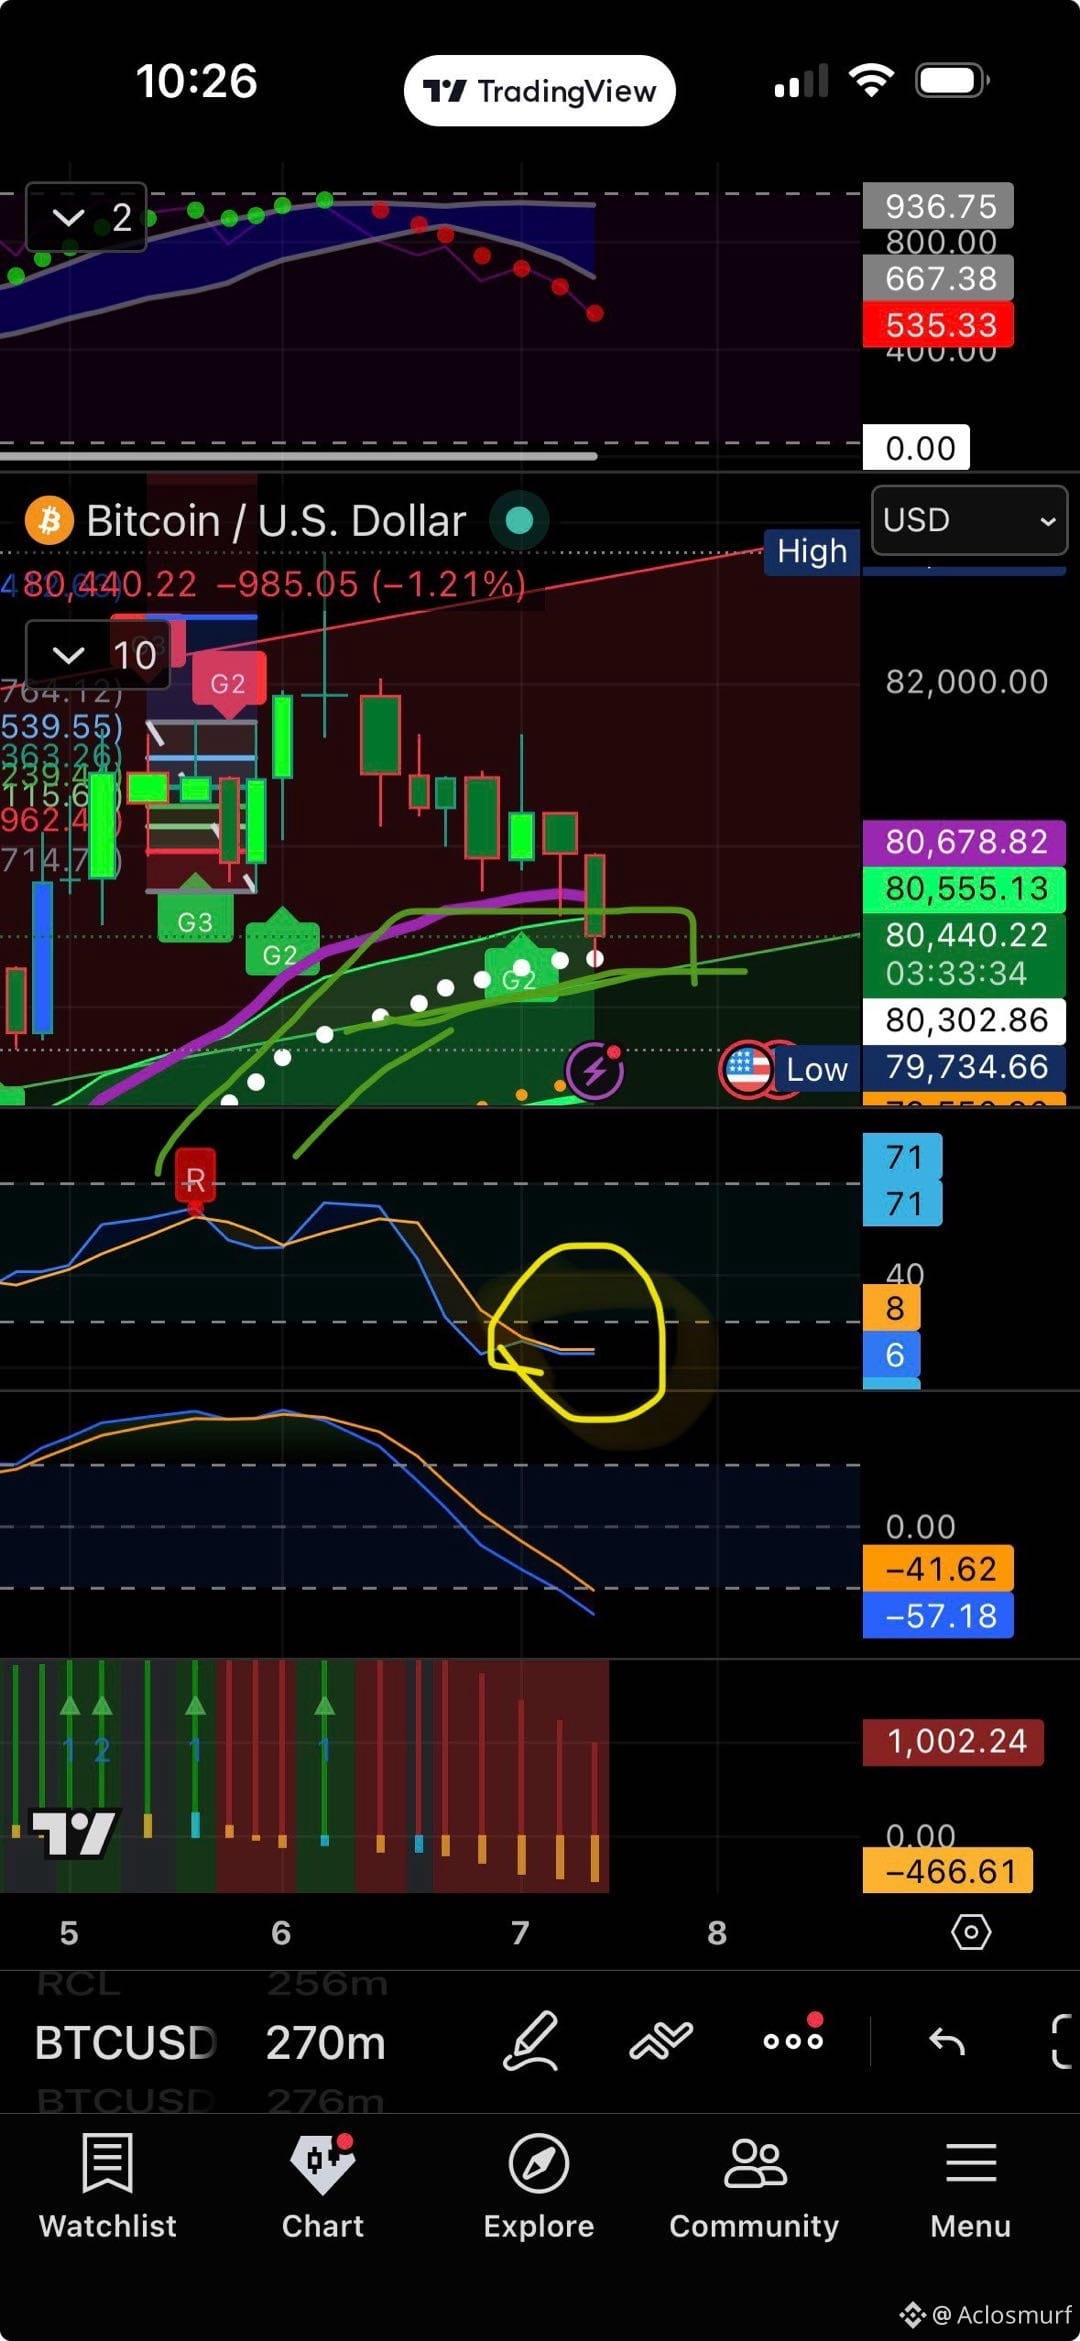The image size is (1080, 2341).
Task: Tap the -41.62 orange value tag
Action: [938, 1569]
